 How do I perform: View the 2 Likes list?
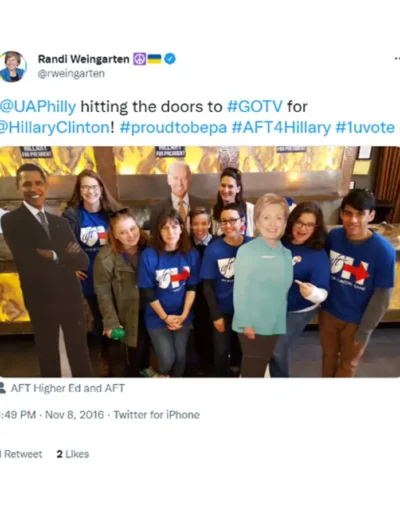(73, 454)
